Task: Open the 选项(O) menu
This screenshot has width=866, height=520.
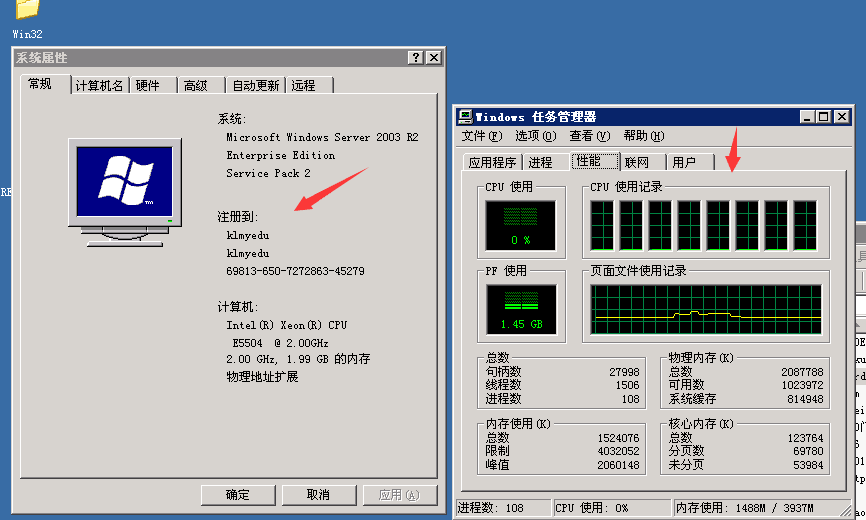Action: (535, 136)
